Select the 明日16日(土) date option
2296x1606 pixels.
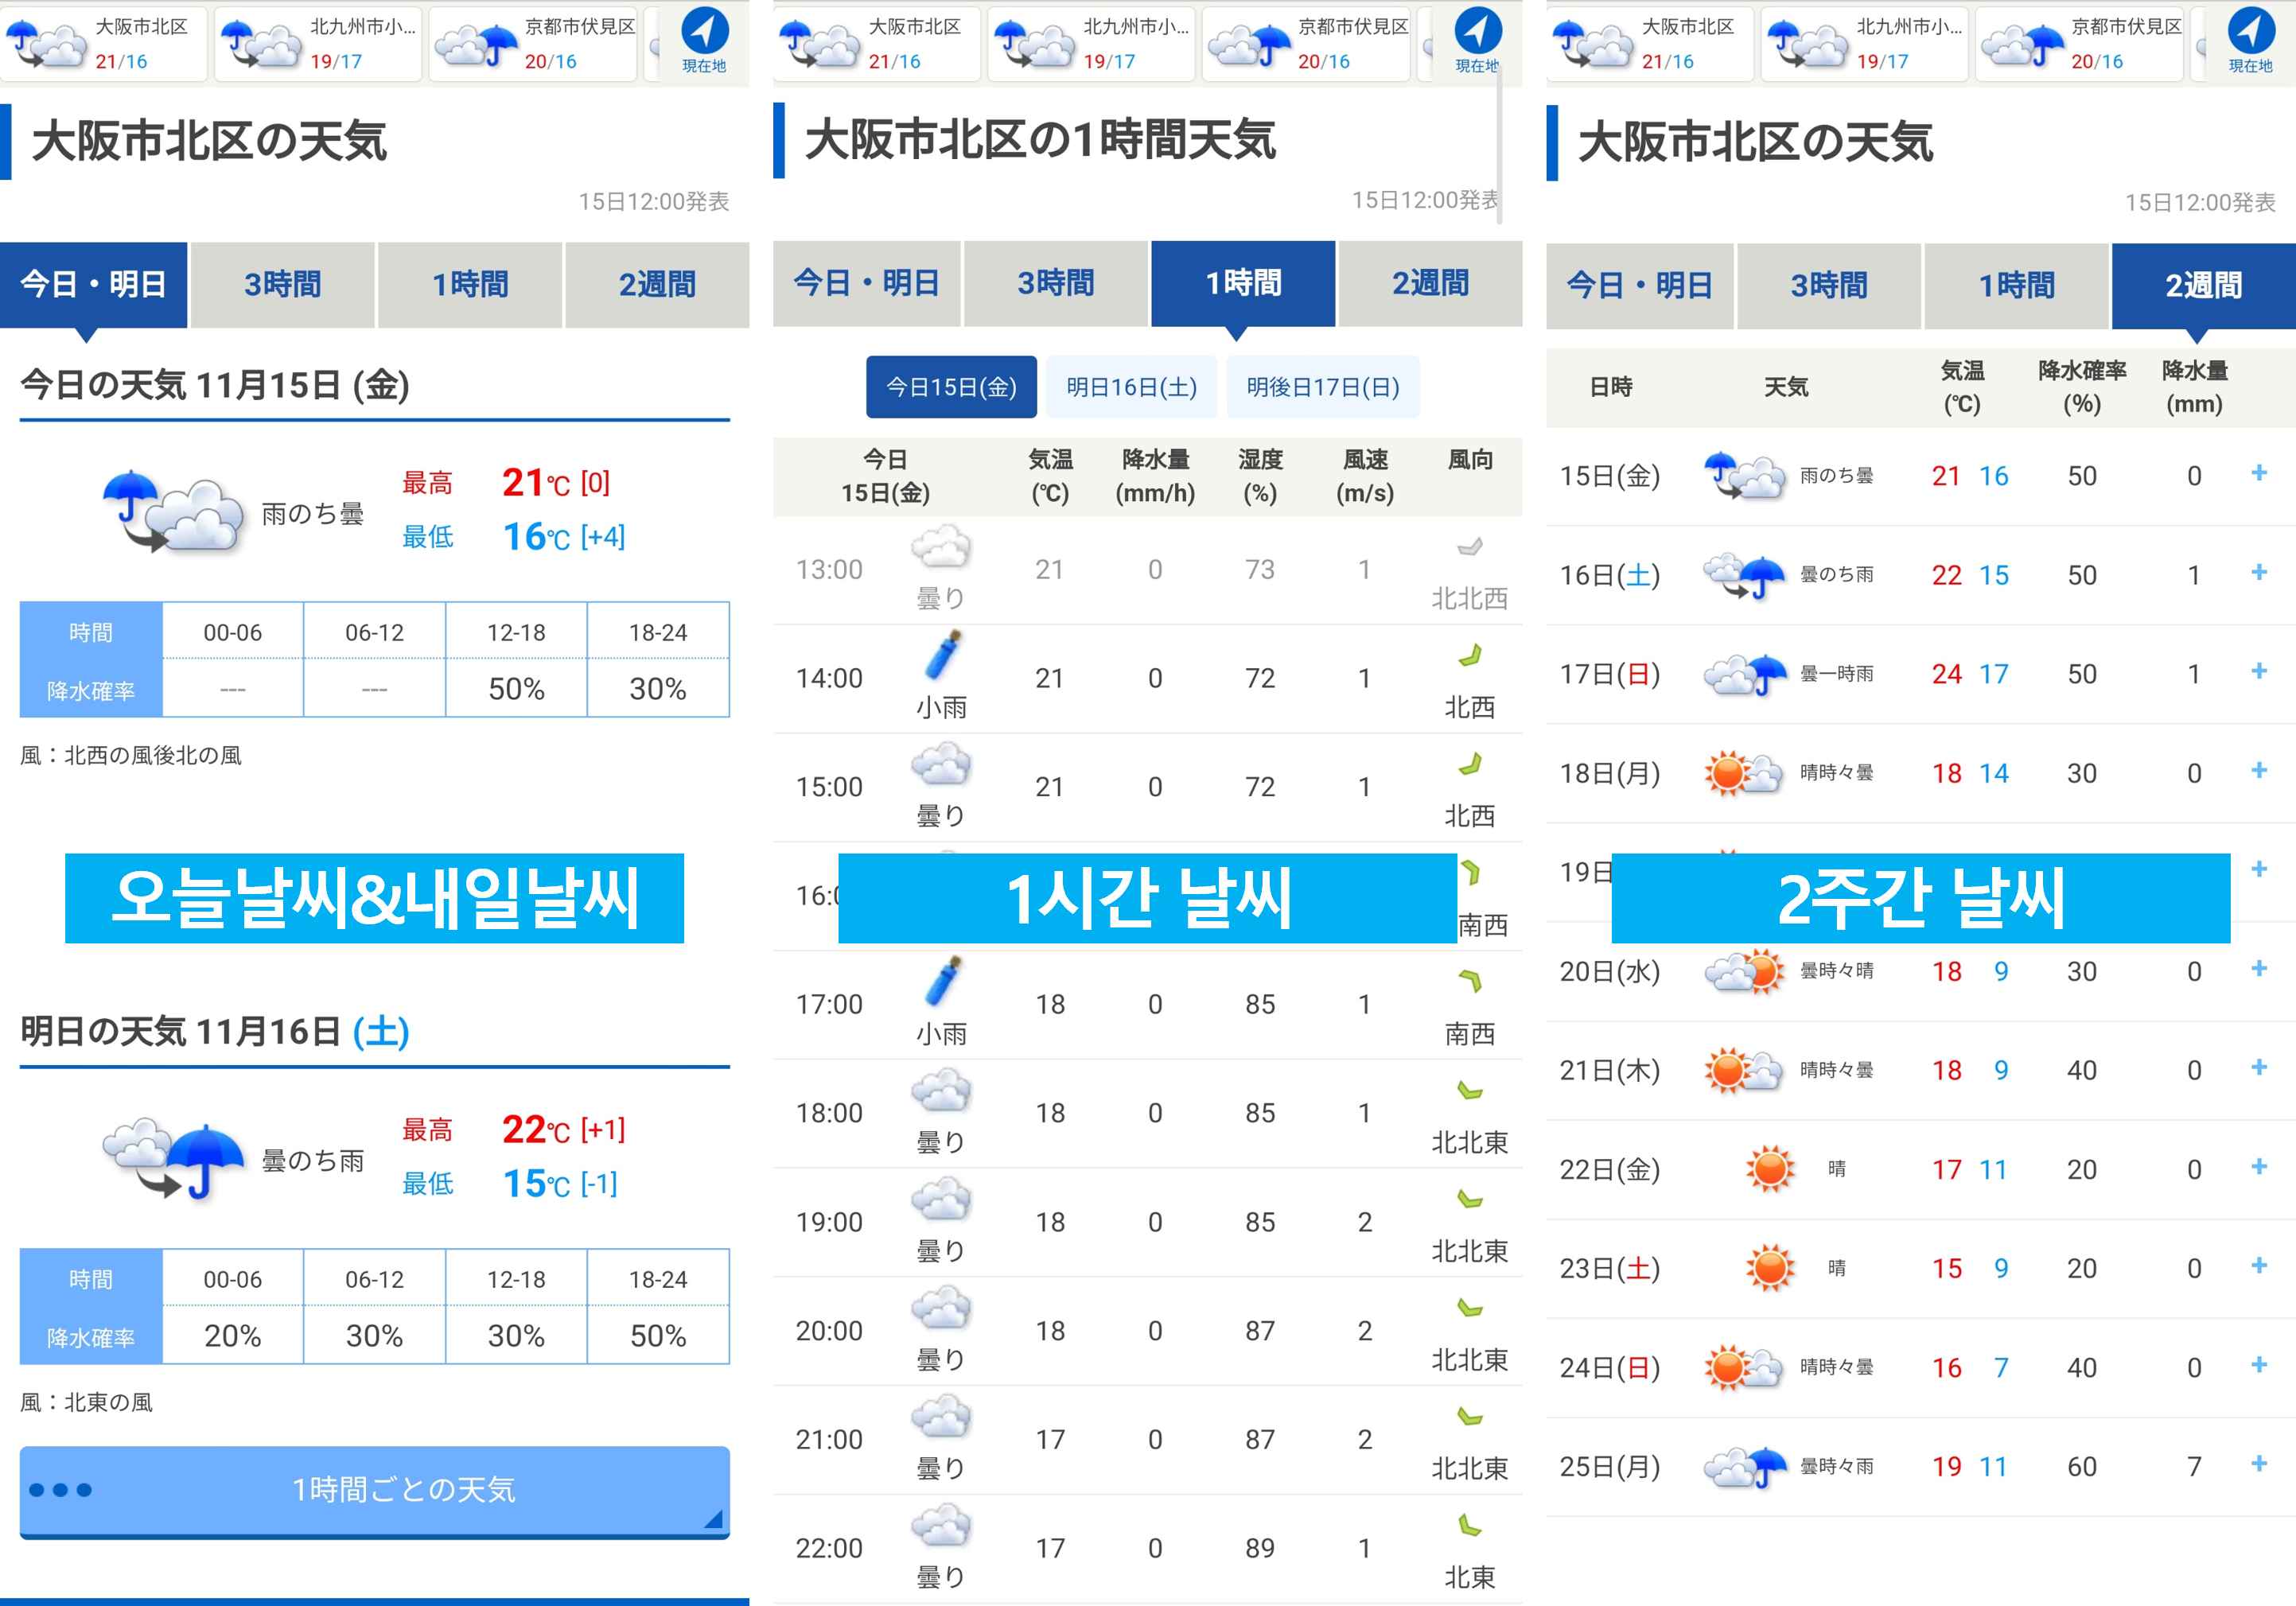click(1131, 387)
